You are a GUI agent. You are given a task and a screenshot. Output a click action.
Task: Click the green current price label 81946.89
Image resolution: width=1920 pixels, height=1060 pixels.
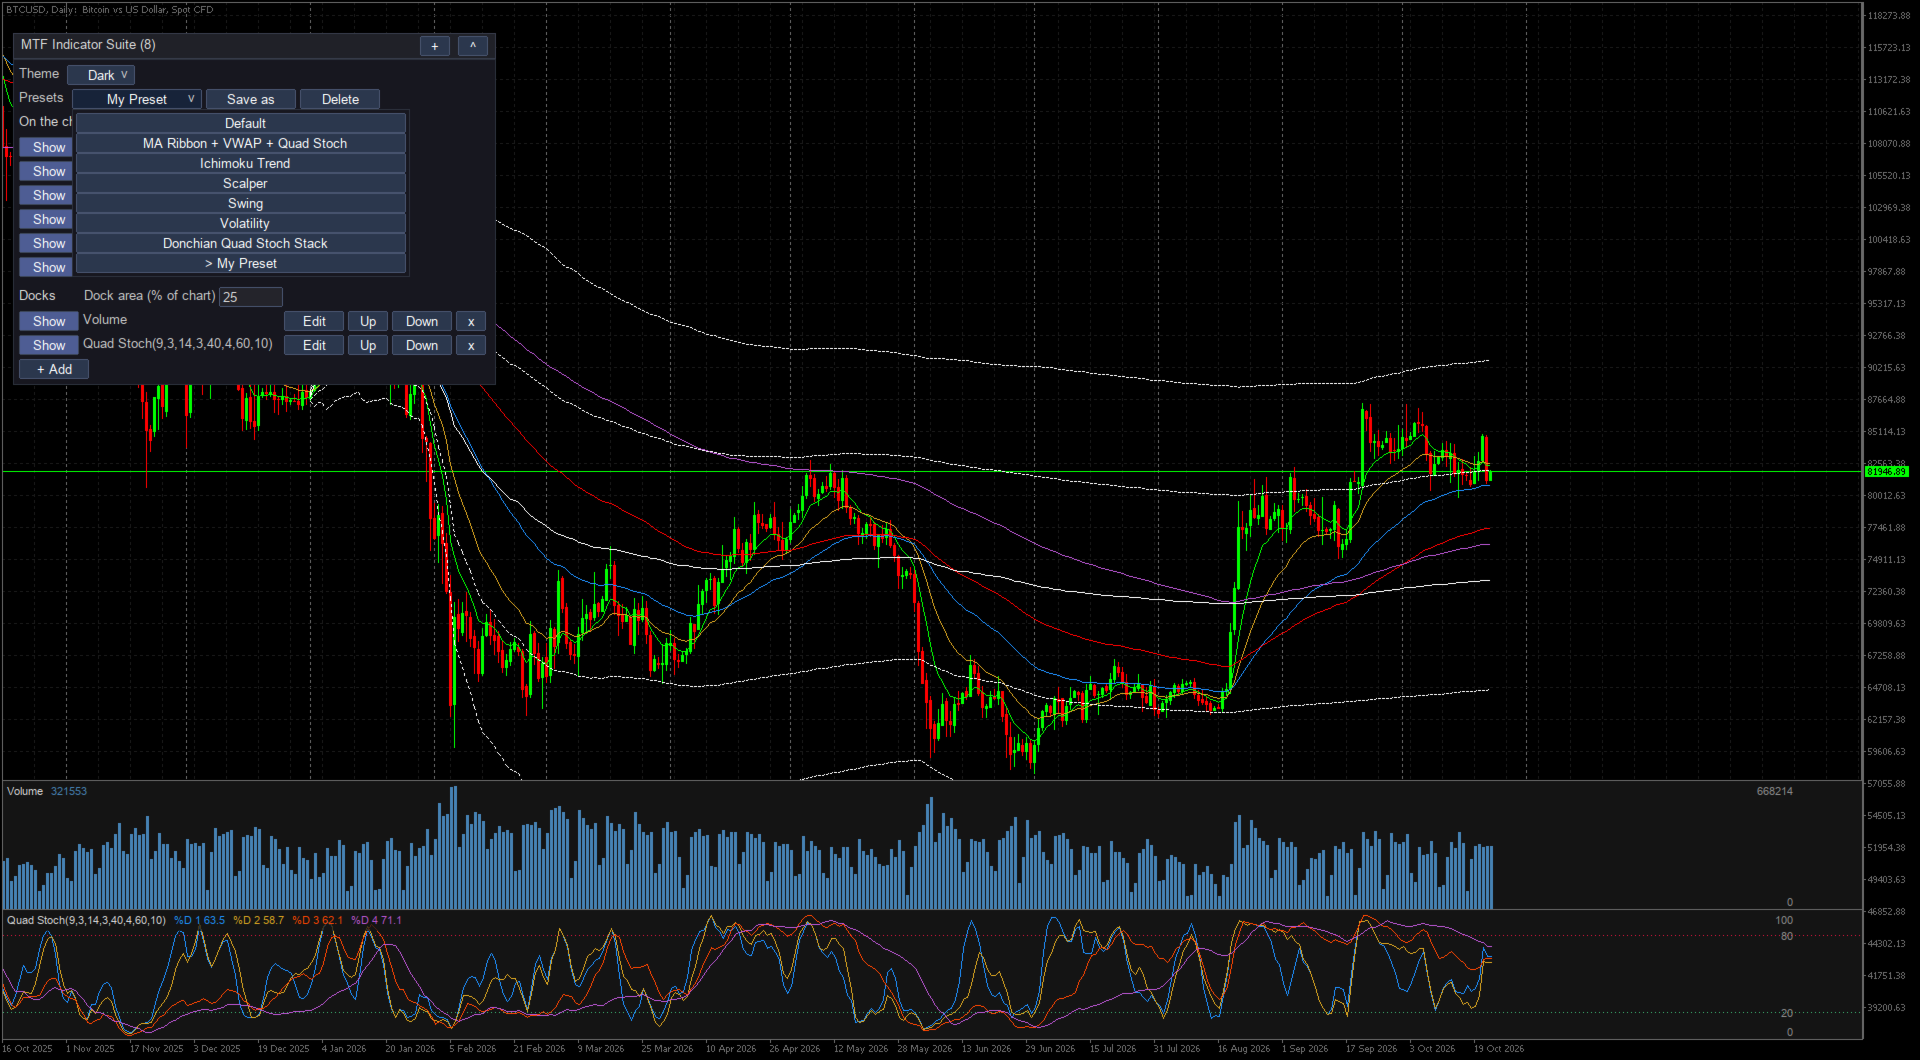(1887, 471)
